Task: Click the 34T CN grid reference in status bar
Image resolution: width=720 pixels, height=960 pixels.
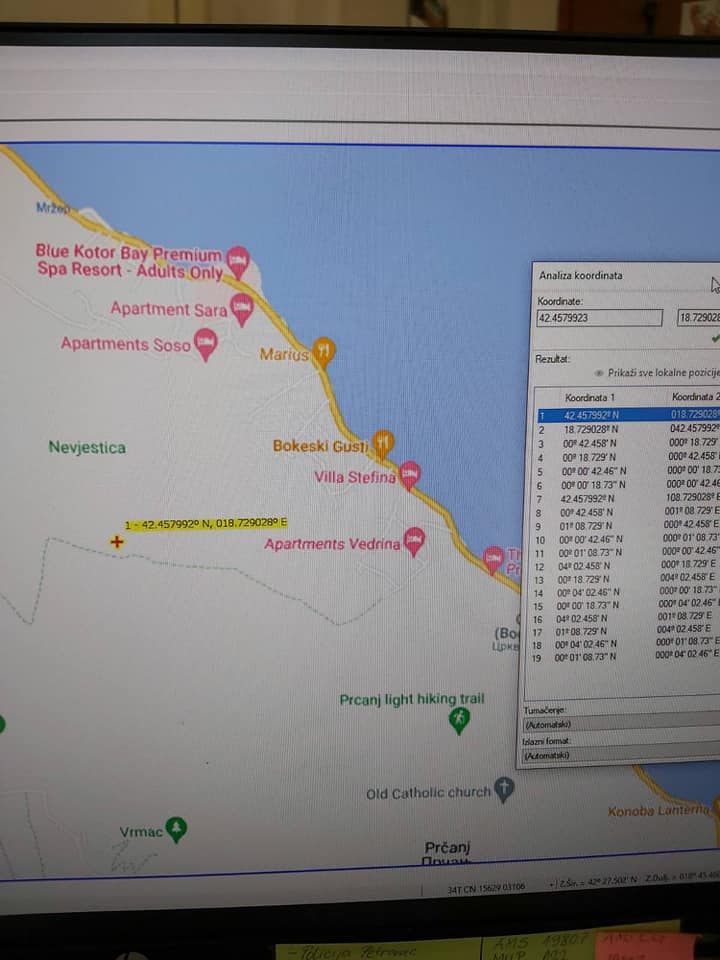Action: [486, 886]
